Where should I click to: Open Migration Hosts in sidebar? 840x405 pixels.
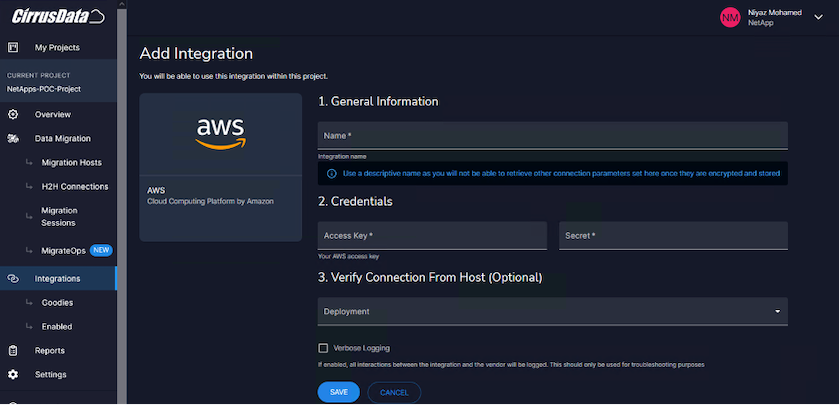(71, 162)
